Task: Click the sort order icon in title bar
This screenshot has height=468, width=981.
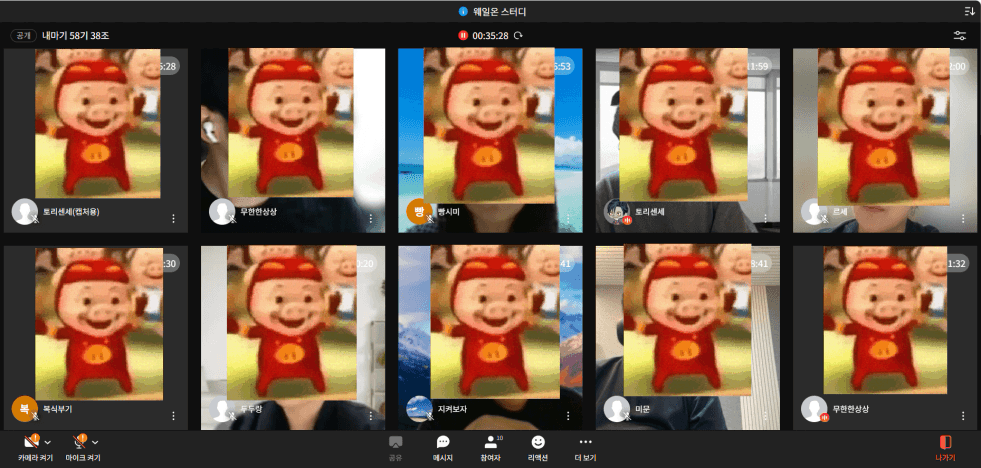Action: 969,11
